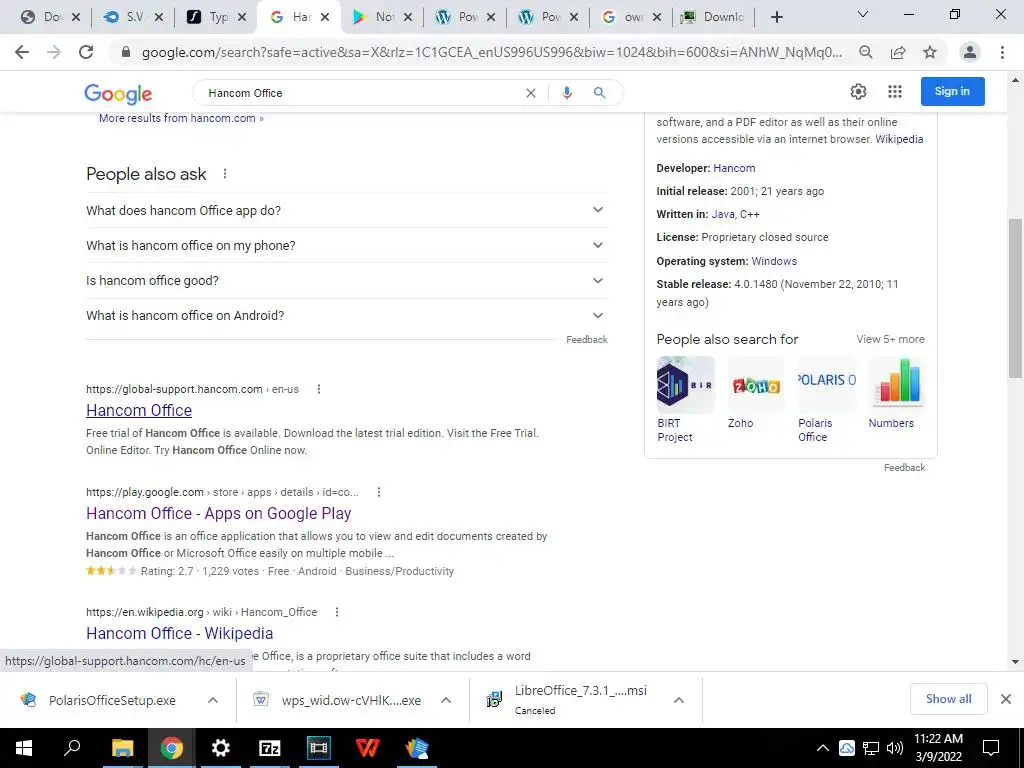Screen dimensions: 1024x768
Task: Open Windows Start menu
Action: pyautogui.click(x=23, y=748)
